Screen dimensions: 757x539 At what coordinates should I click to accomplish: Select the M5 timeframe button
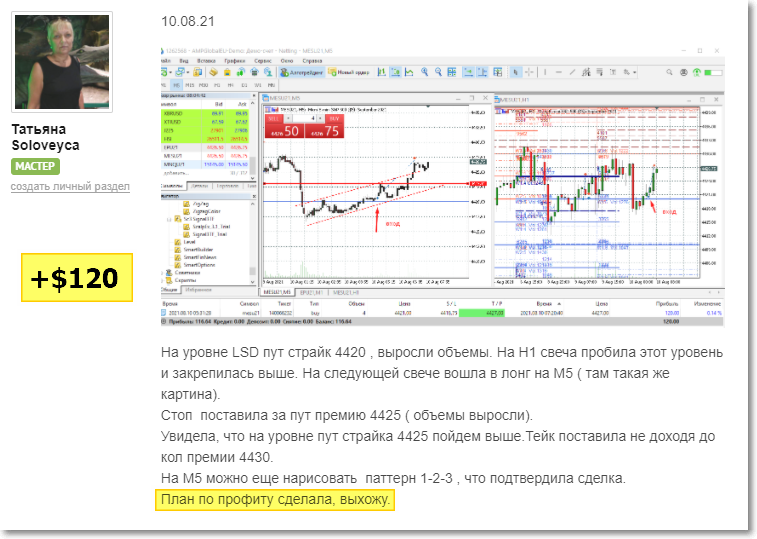pyautogui.click(x=177, y=85)
